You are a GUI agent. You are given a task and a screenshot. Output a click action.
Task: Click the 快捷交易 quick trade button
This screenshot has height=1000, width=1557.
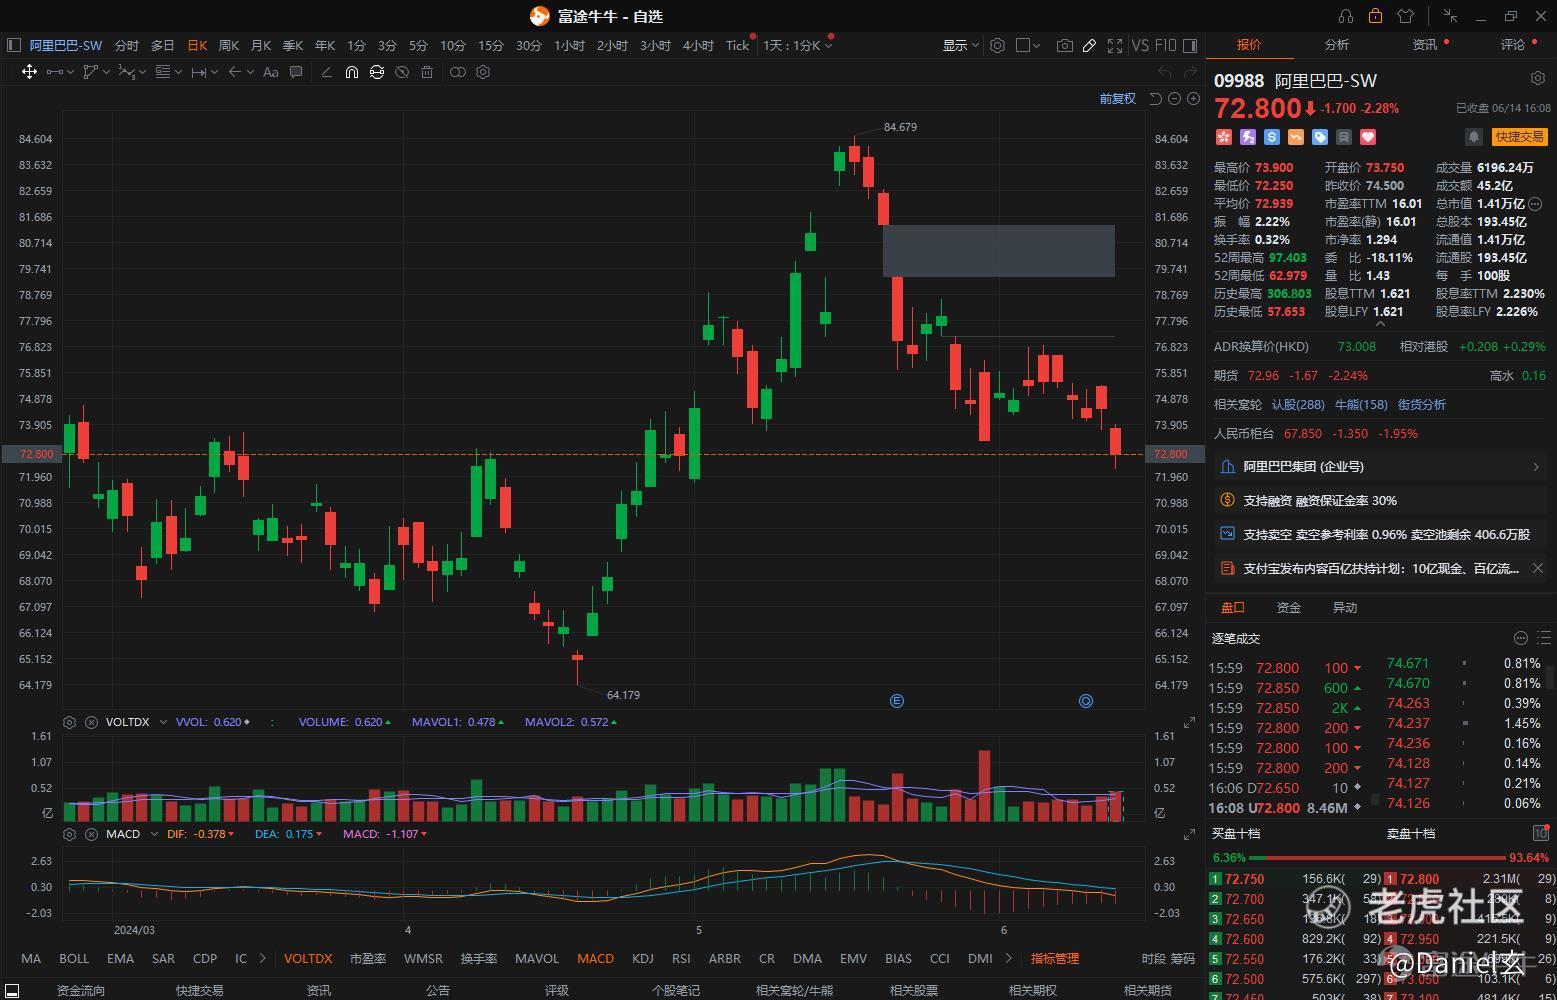tap(1519, 137)
